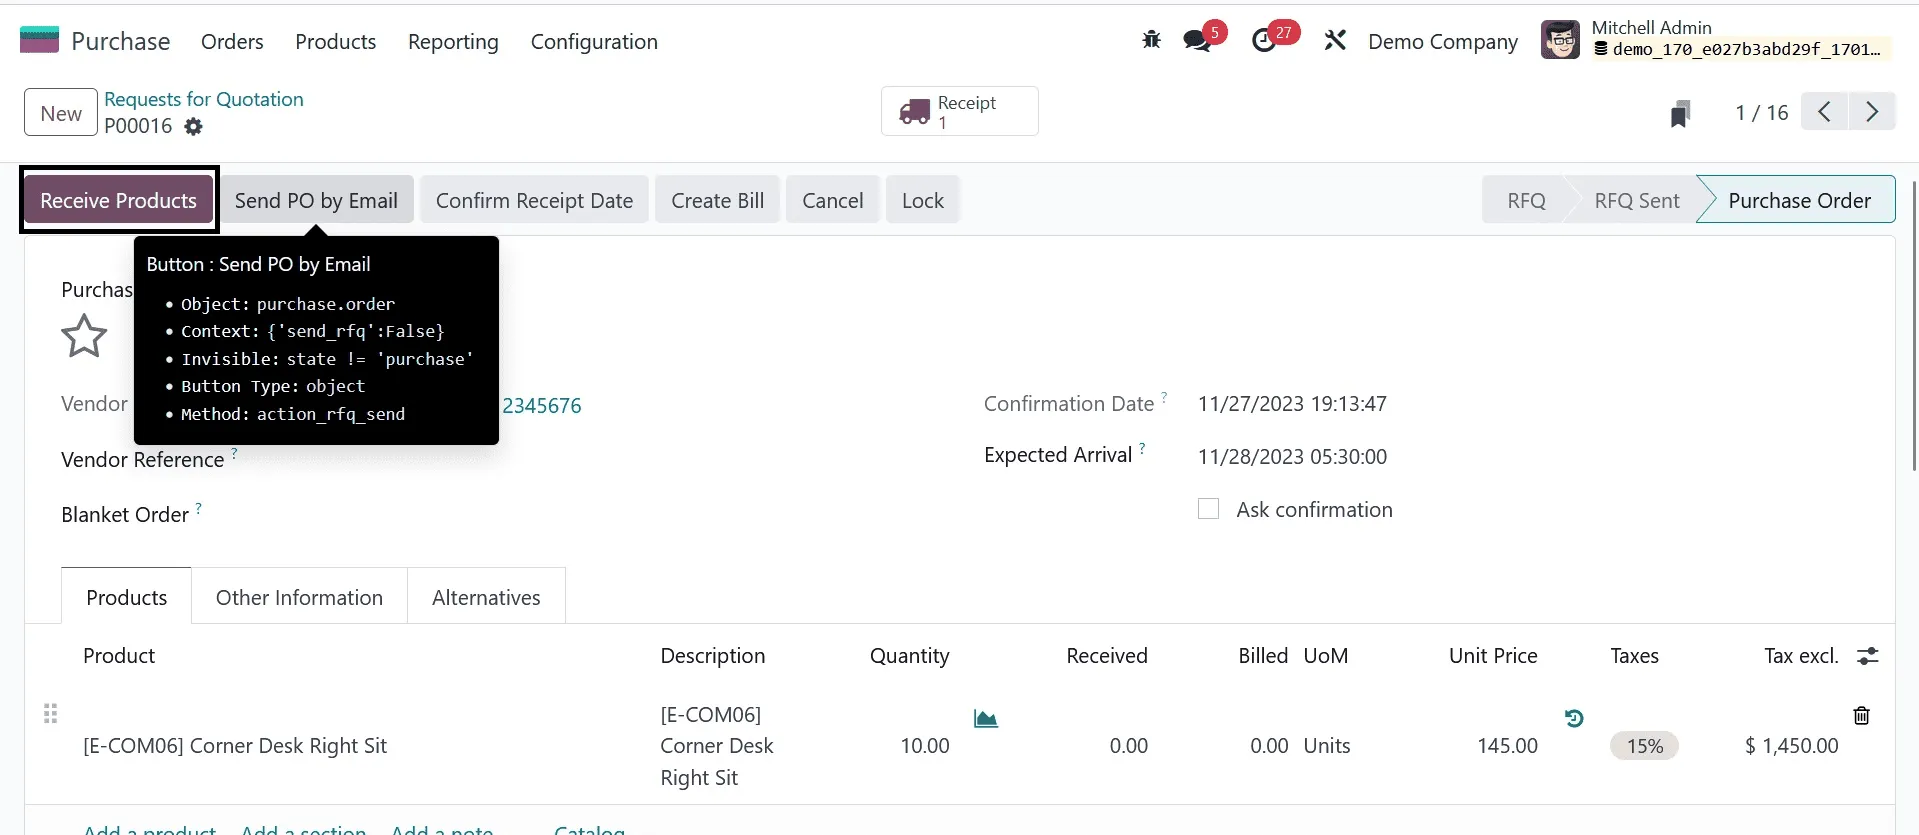Click the Create Bill button
The height and width of the screenshot is (835, 1919).
tap(718, 200)
